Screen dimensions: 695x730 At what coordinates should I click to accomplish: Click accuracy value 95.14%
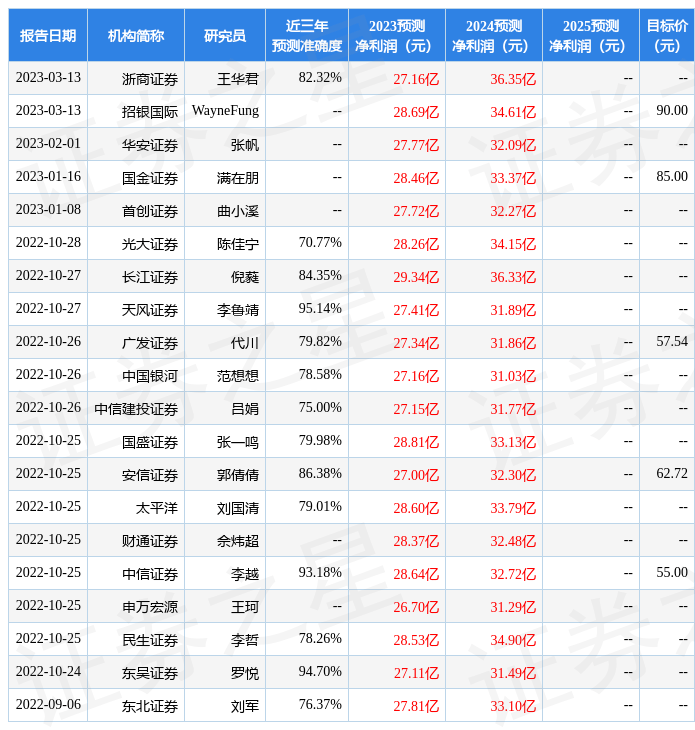(x=320, y=309)
